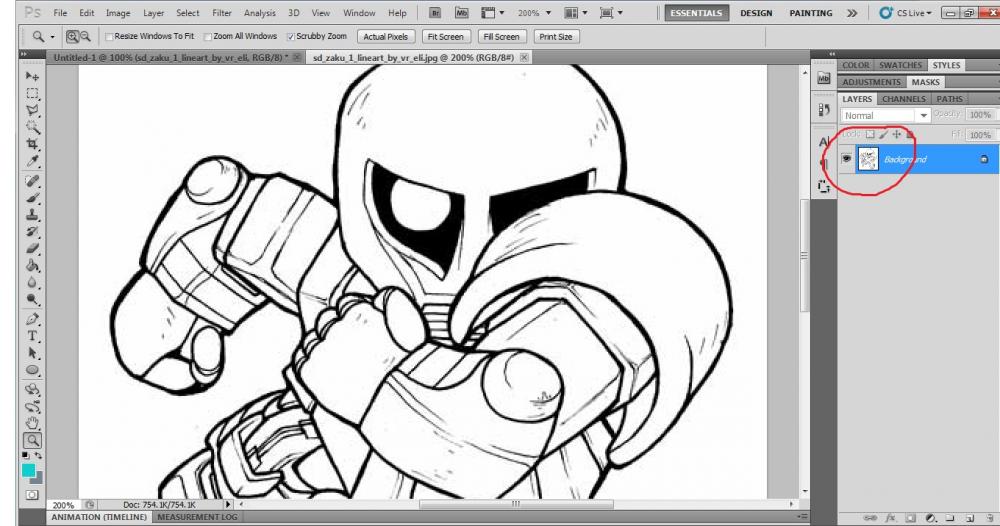Open the Layer menu
The width and height of the screenshot is (1000, 526).
coord(153,13)
